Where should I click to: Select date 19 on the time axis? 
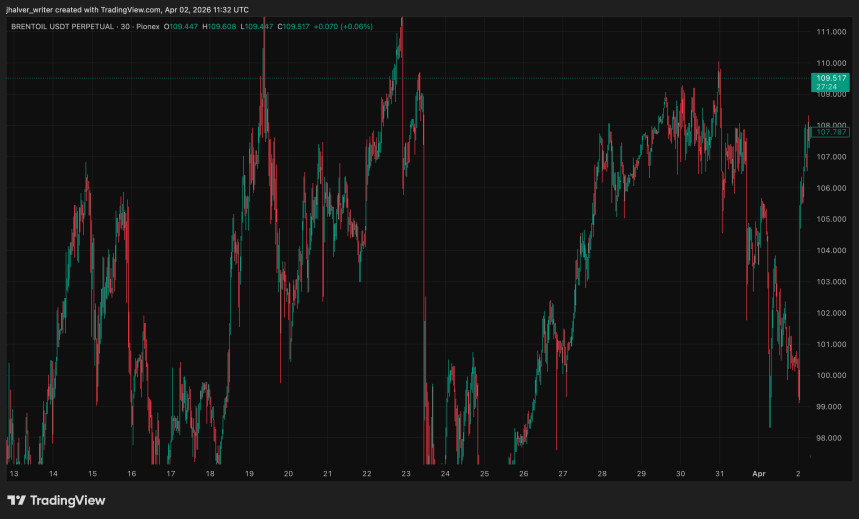tap(249, 473)
